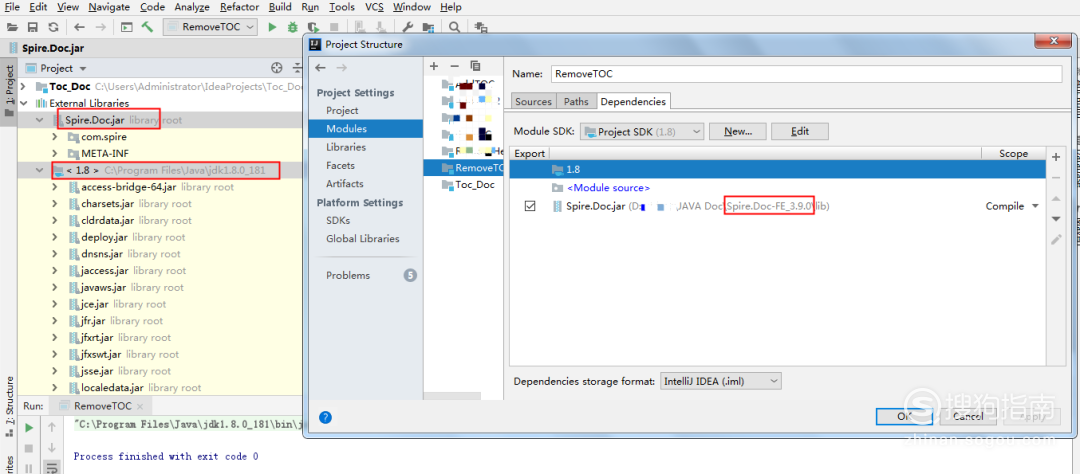Open Global Libraries under Platform Settings

click(362, 238)
